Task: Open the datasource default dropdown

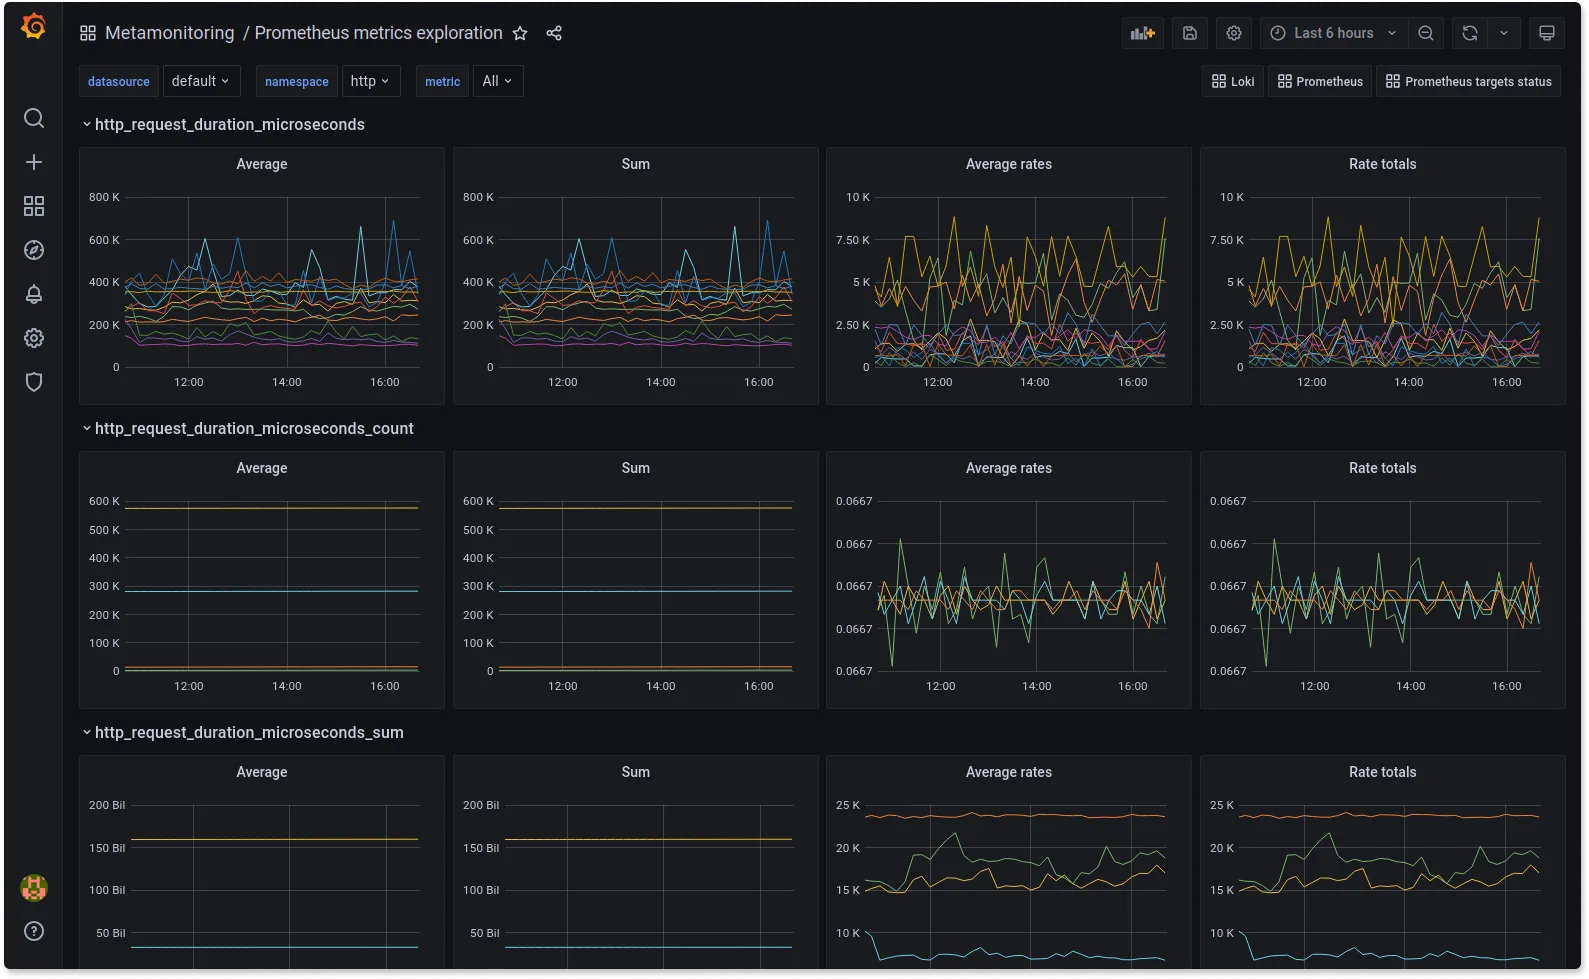Action: coord(201,81)
